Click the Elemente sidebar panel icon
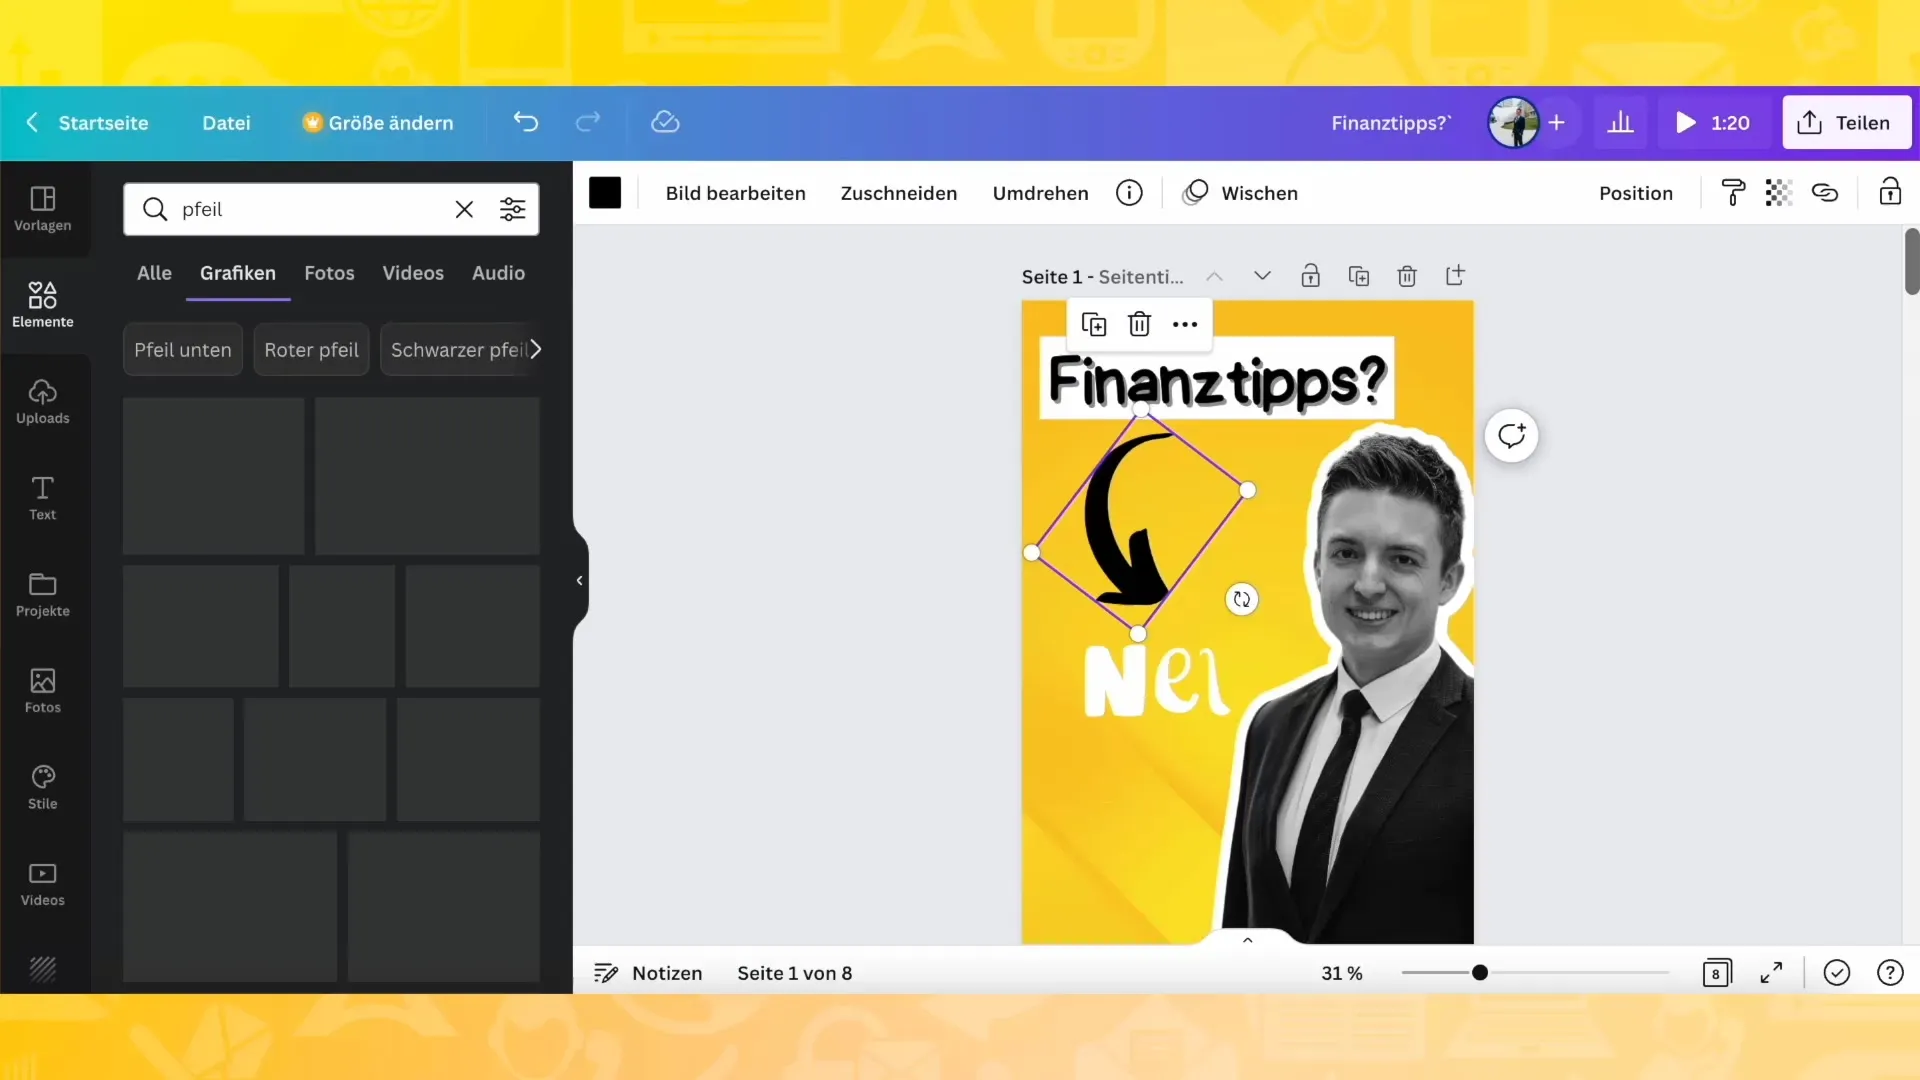Screen dimensions: 1920x1080 tap(42, 302)
